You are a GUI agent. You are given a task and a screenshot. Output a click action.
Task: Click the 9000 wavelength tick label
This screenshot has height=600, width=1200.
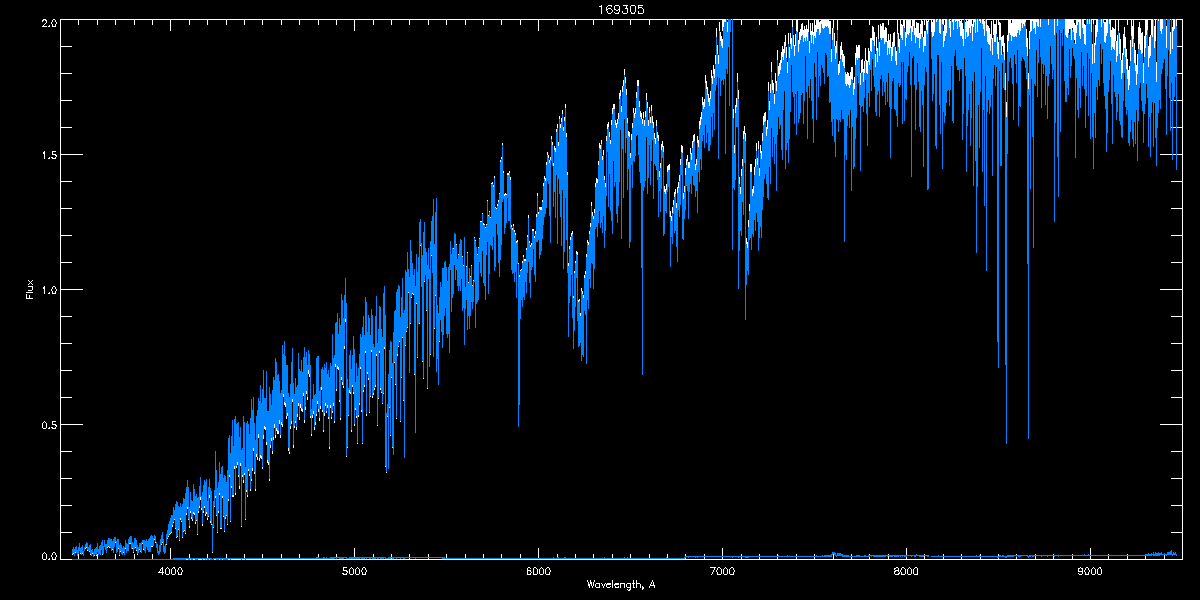pyautogui.click(x=1090, y=572)
